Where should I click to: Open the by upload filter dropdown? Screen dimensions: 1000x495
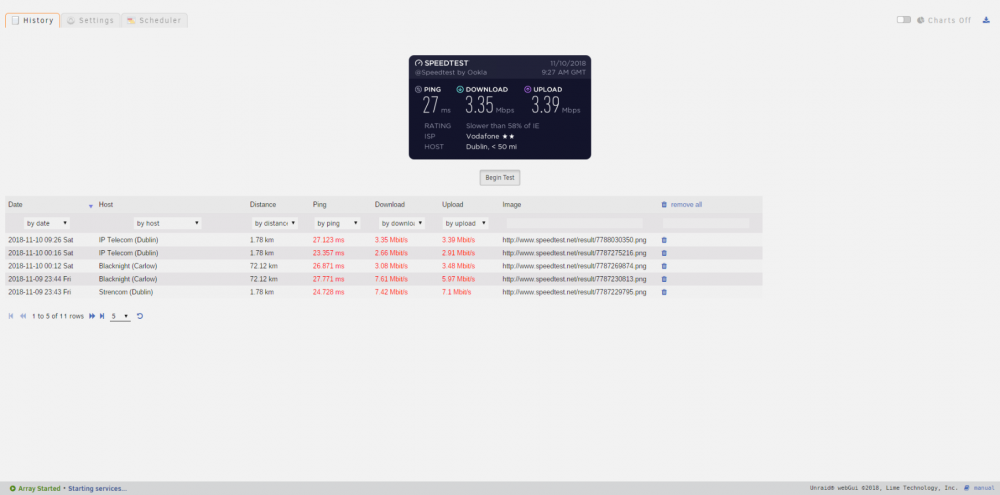pos(466,223)
